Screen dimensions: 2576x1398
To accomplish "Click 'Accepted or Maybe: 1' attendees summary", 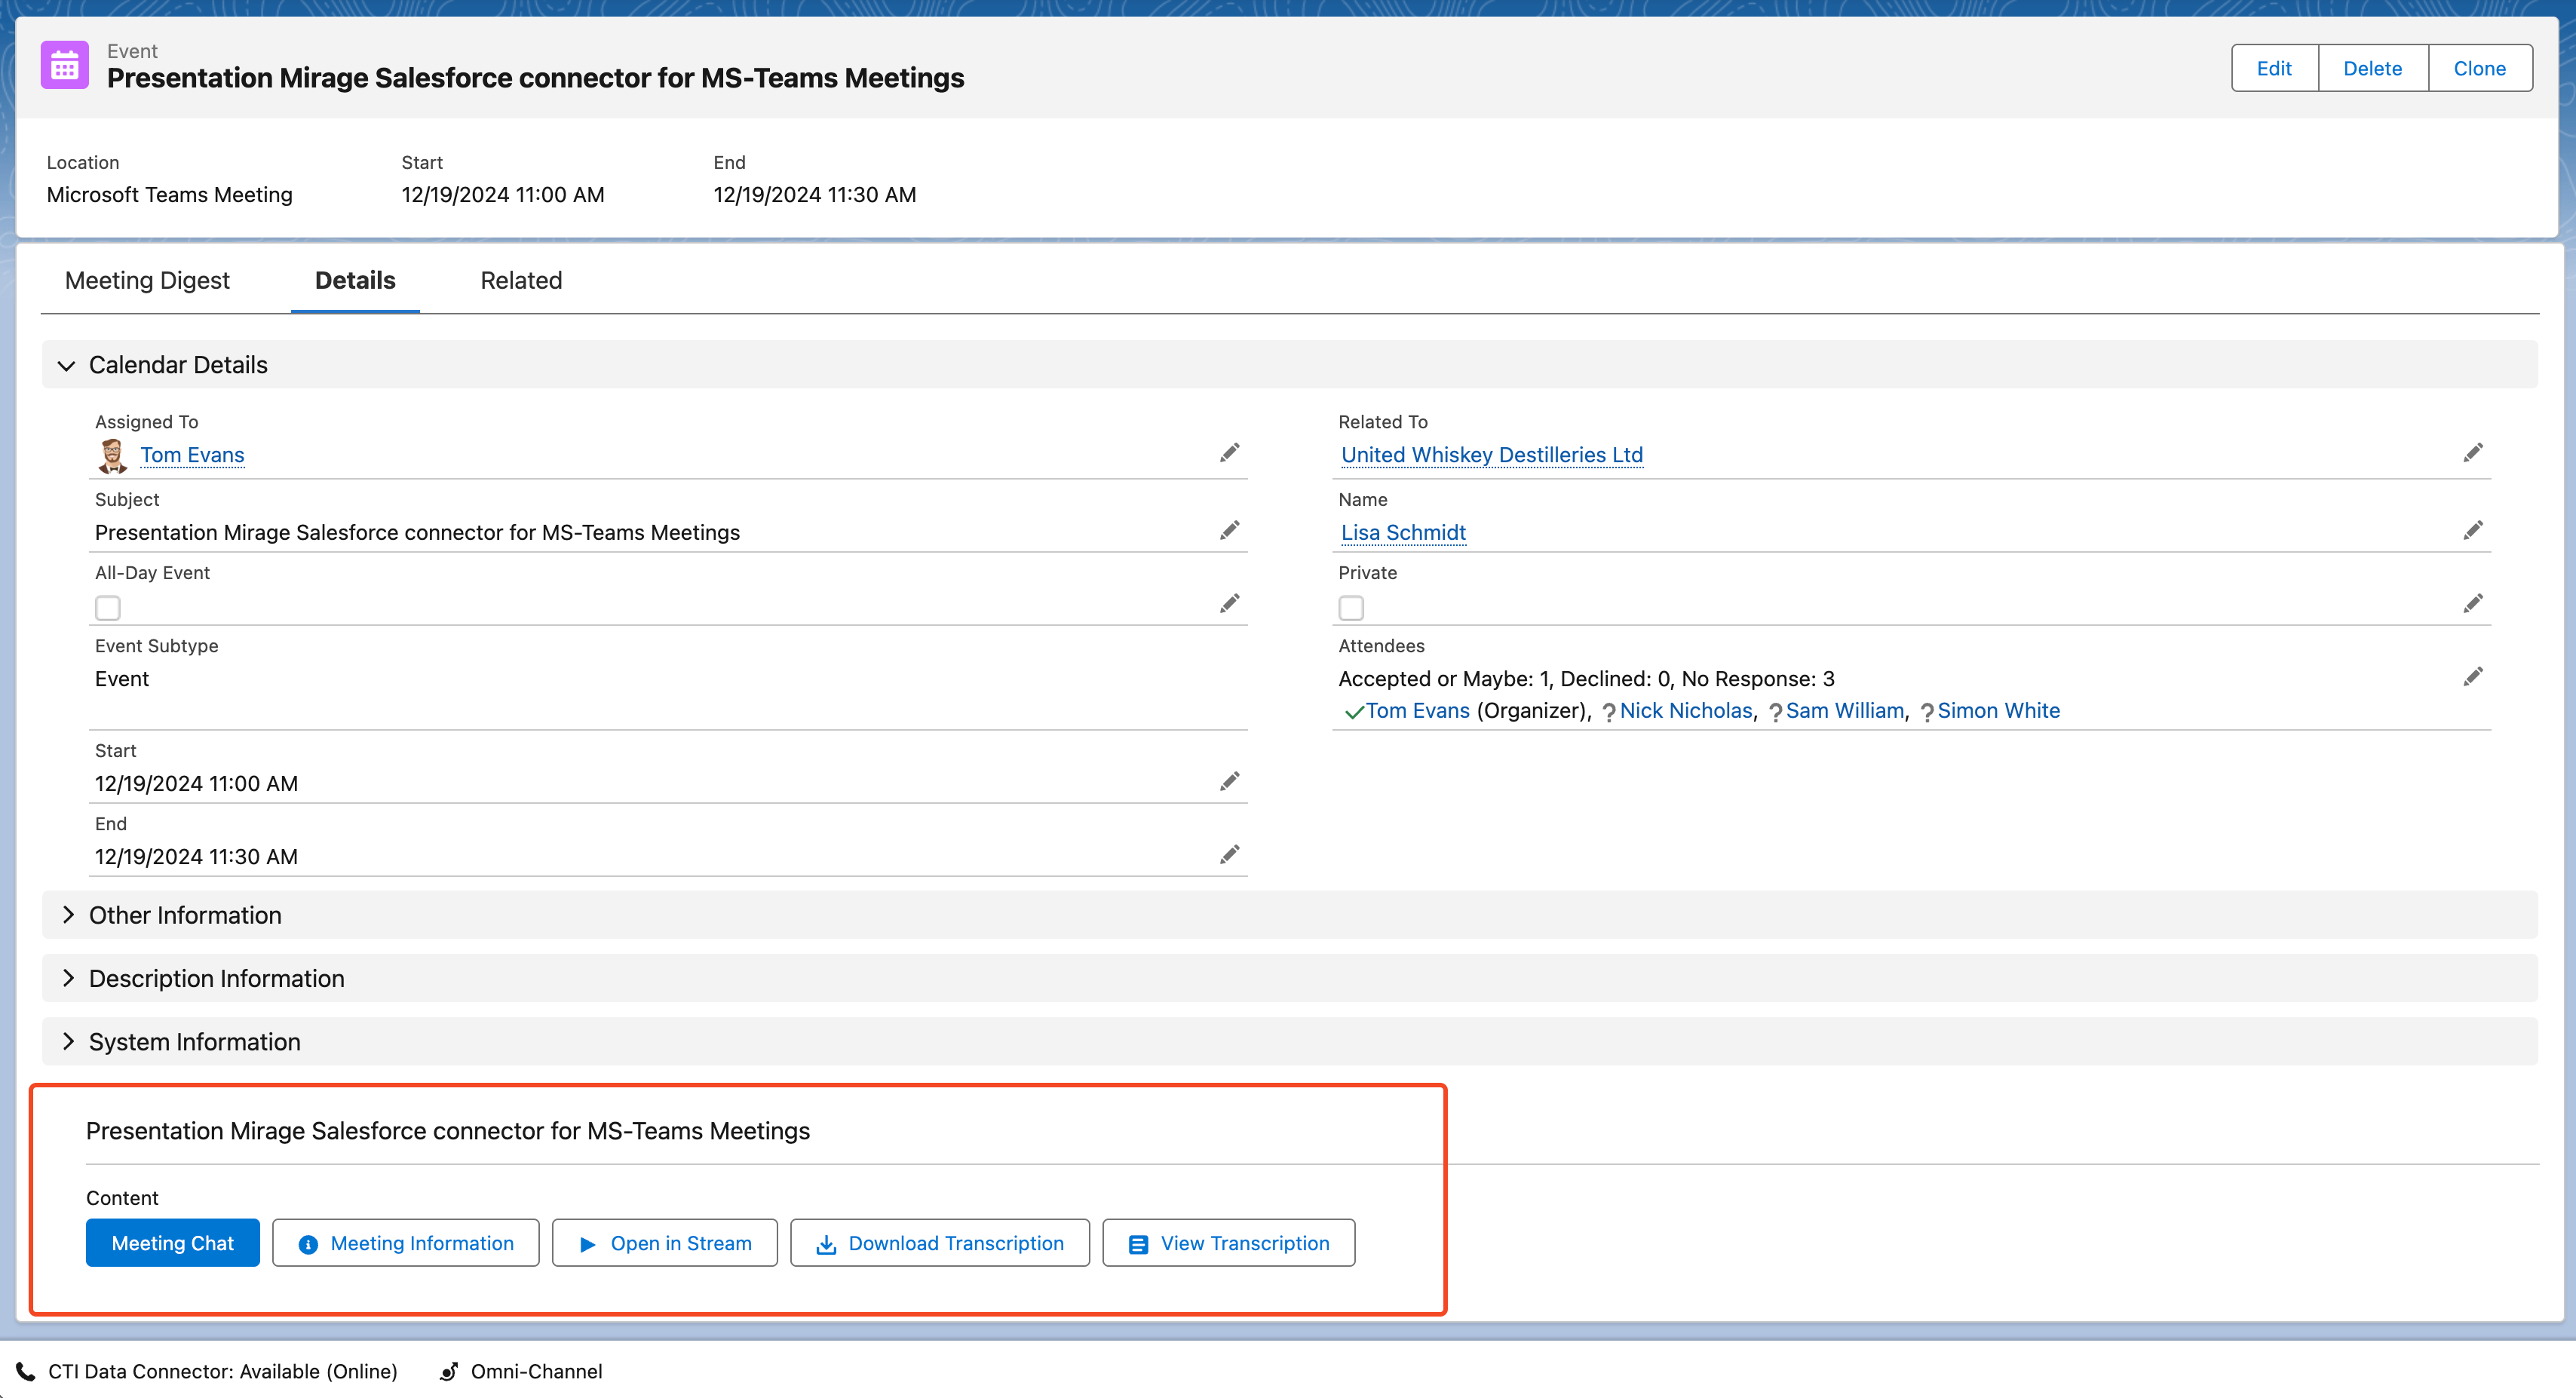I will (1443, 679).
